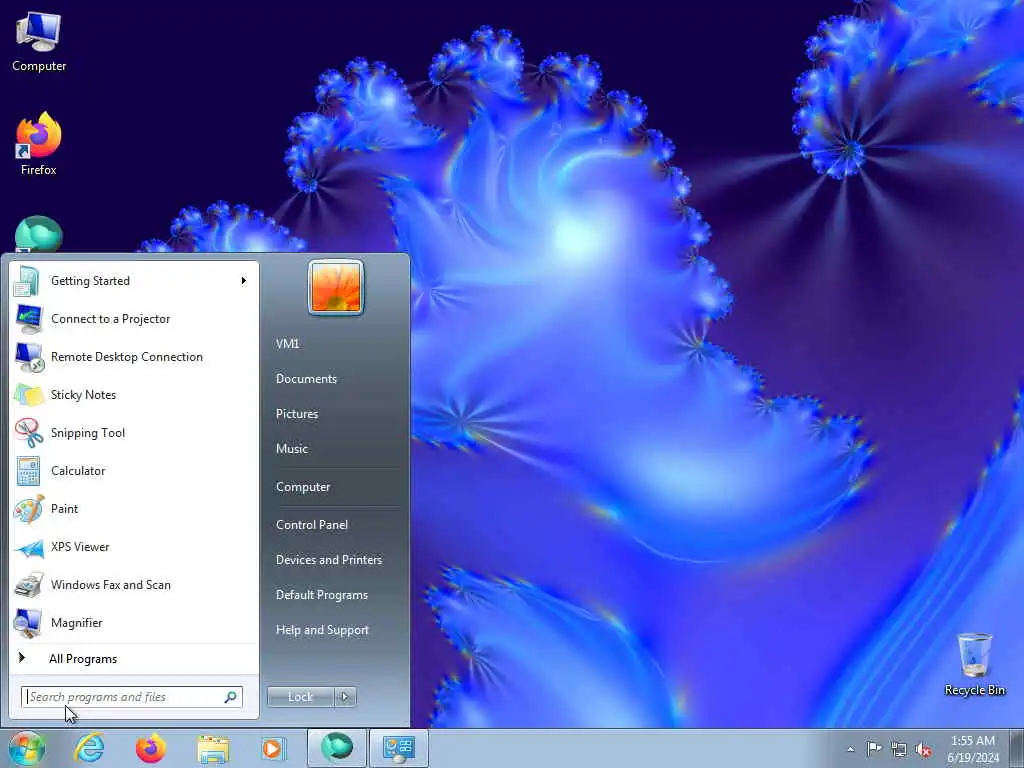Image resolution: width=1024 pixels, height=768 pixels.
Task: Launch Paint from the palette icon
Action: click(x=28, y=509)
